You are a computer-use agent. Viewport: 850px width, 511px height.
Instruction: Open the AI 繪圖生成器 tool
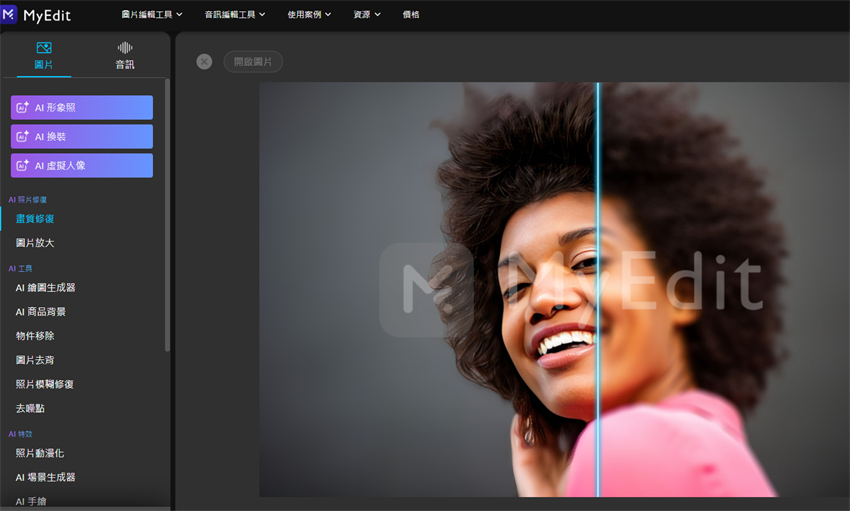click(45, 288)
